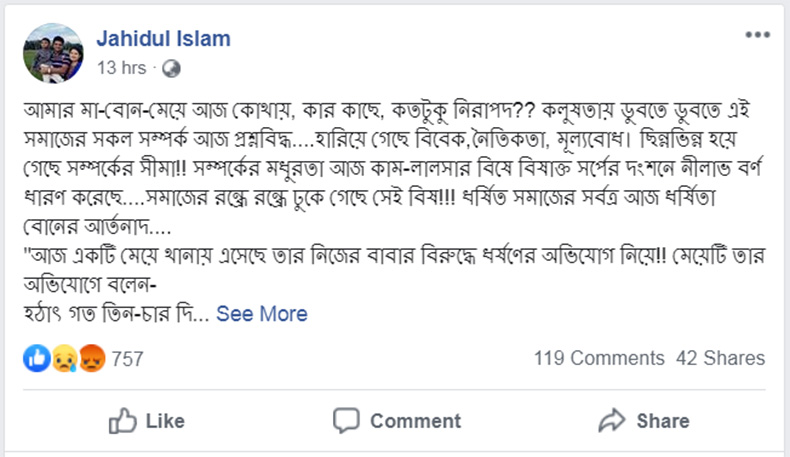Open the post options three-dot menu
790x457 pixels.
(756, 36)
